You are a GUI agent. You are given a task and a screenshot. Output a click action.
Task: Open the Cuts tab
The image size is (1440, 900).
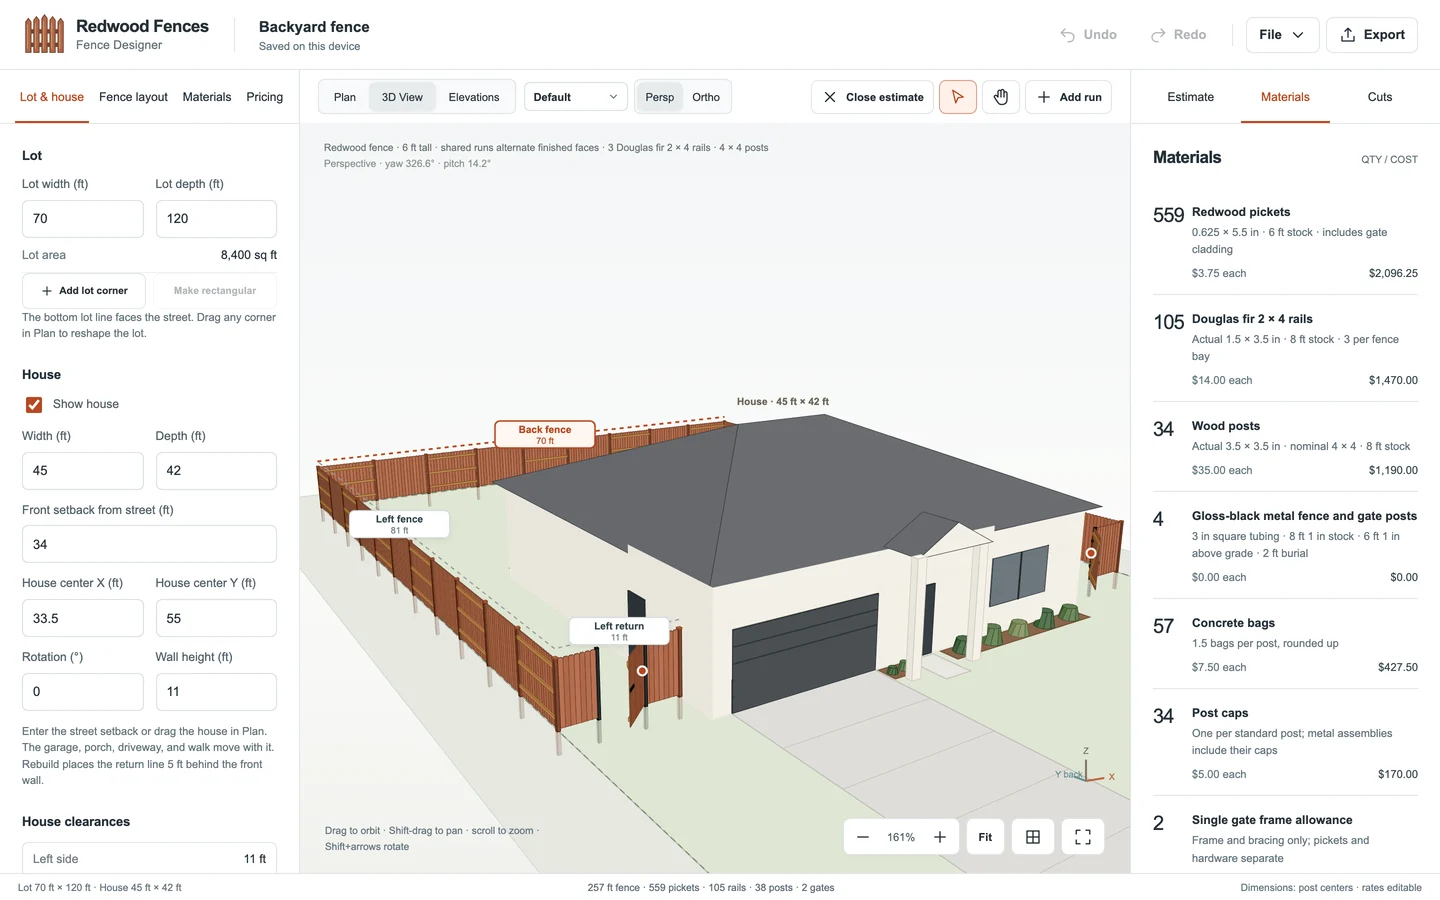pyautogui.click(x=1380, y=97)
